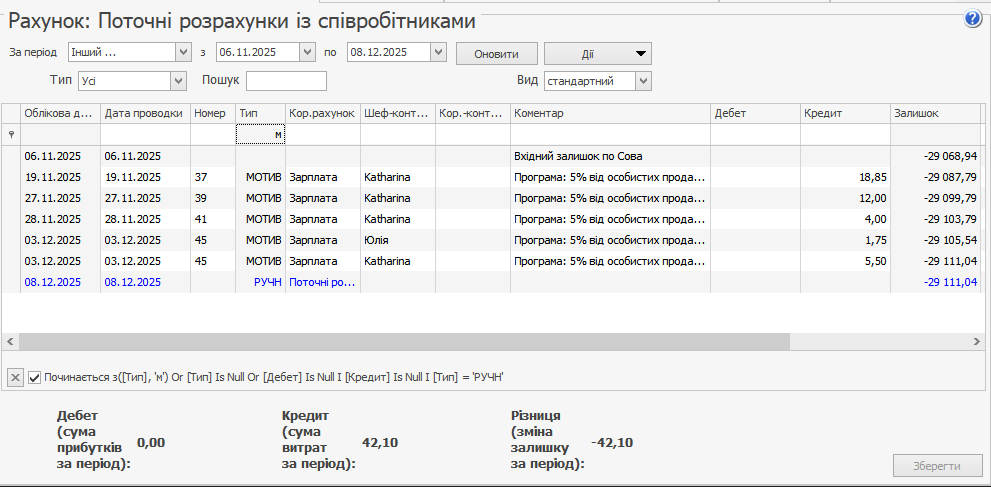Expand the 'Тип' dropdown showing Усі
The image size is (991, 487).
click(x=178, y=81)
